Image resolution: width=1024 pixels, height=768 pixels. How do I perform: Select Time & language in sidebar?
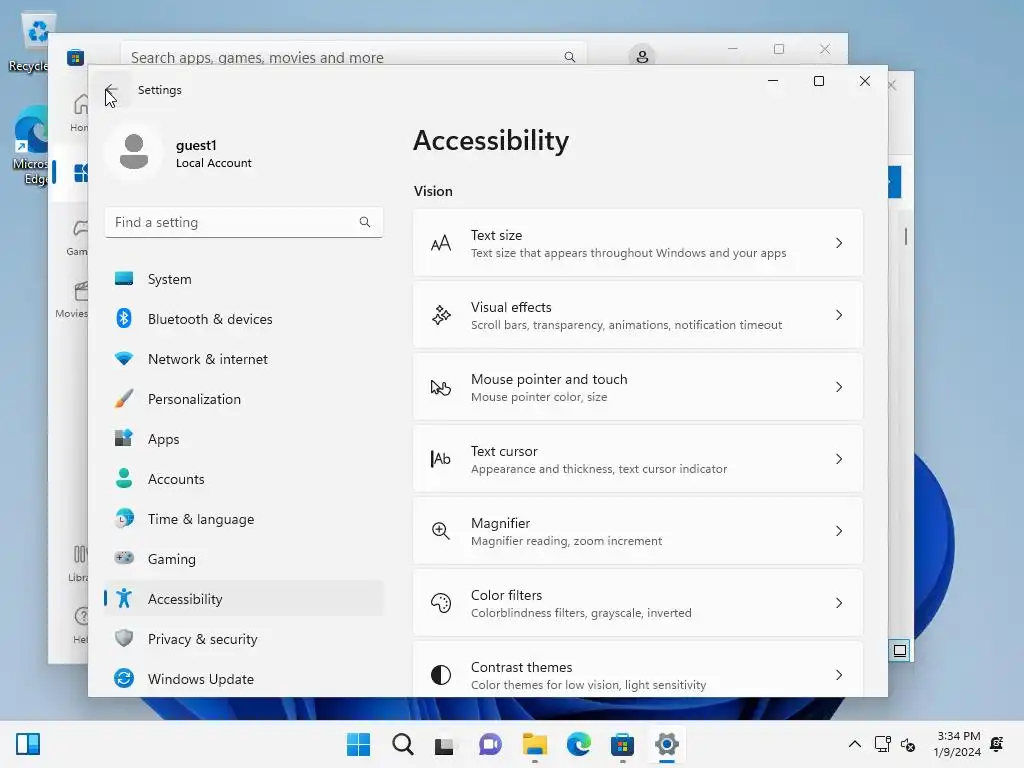tap(244, 519)
